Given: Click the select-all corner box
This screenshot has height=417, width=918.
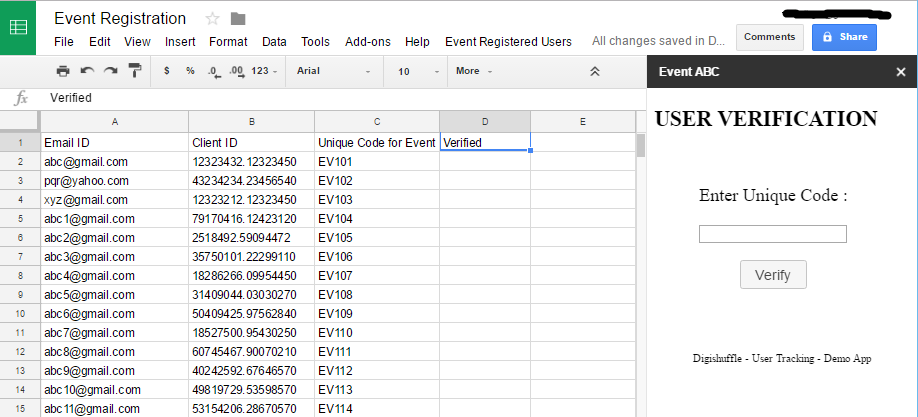Looking at the screenshot, I should pos(20,122).
